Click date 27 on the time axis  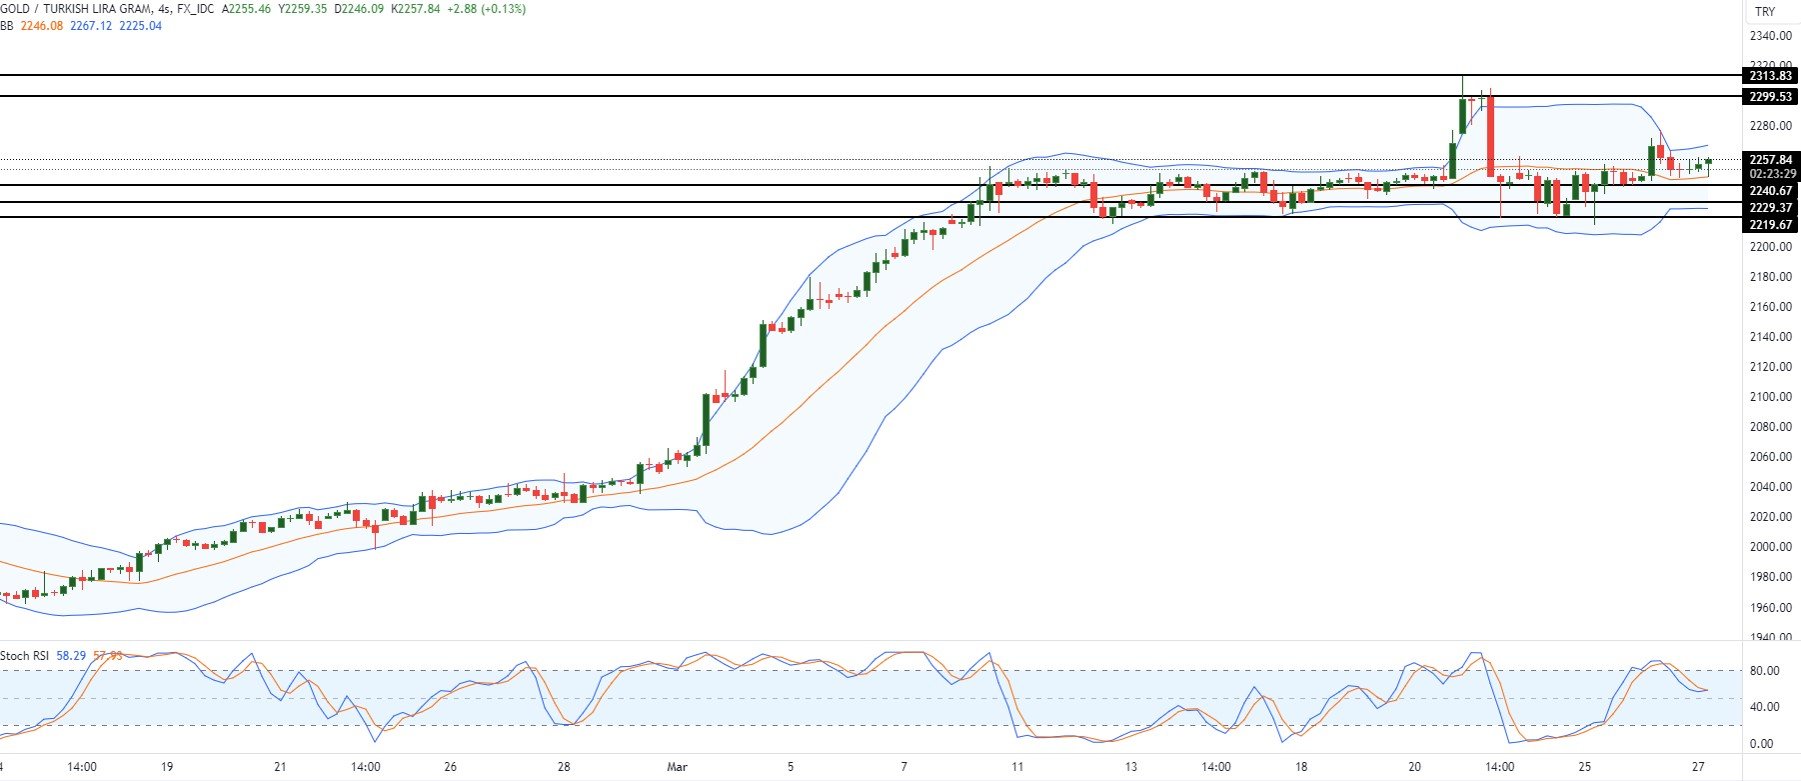(1698, 767)
